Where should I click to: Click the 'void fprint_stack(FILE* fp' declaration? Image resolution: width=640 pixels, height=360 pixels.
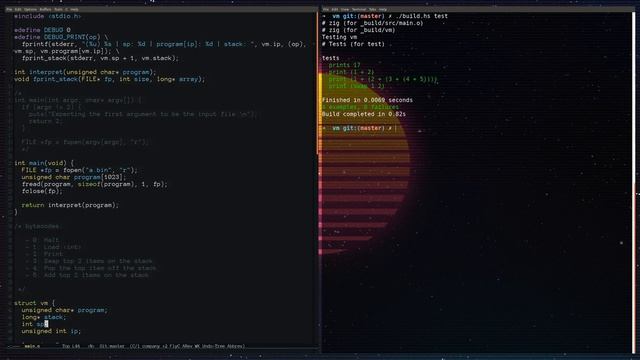(x=109, y=79)
